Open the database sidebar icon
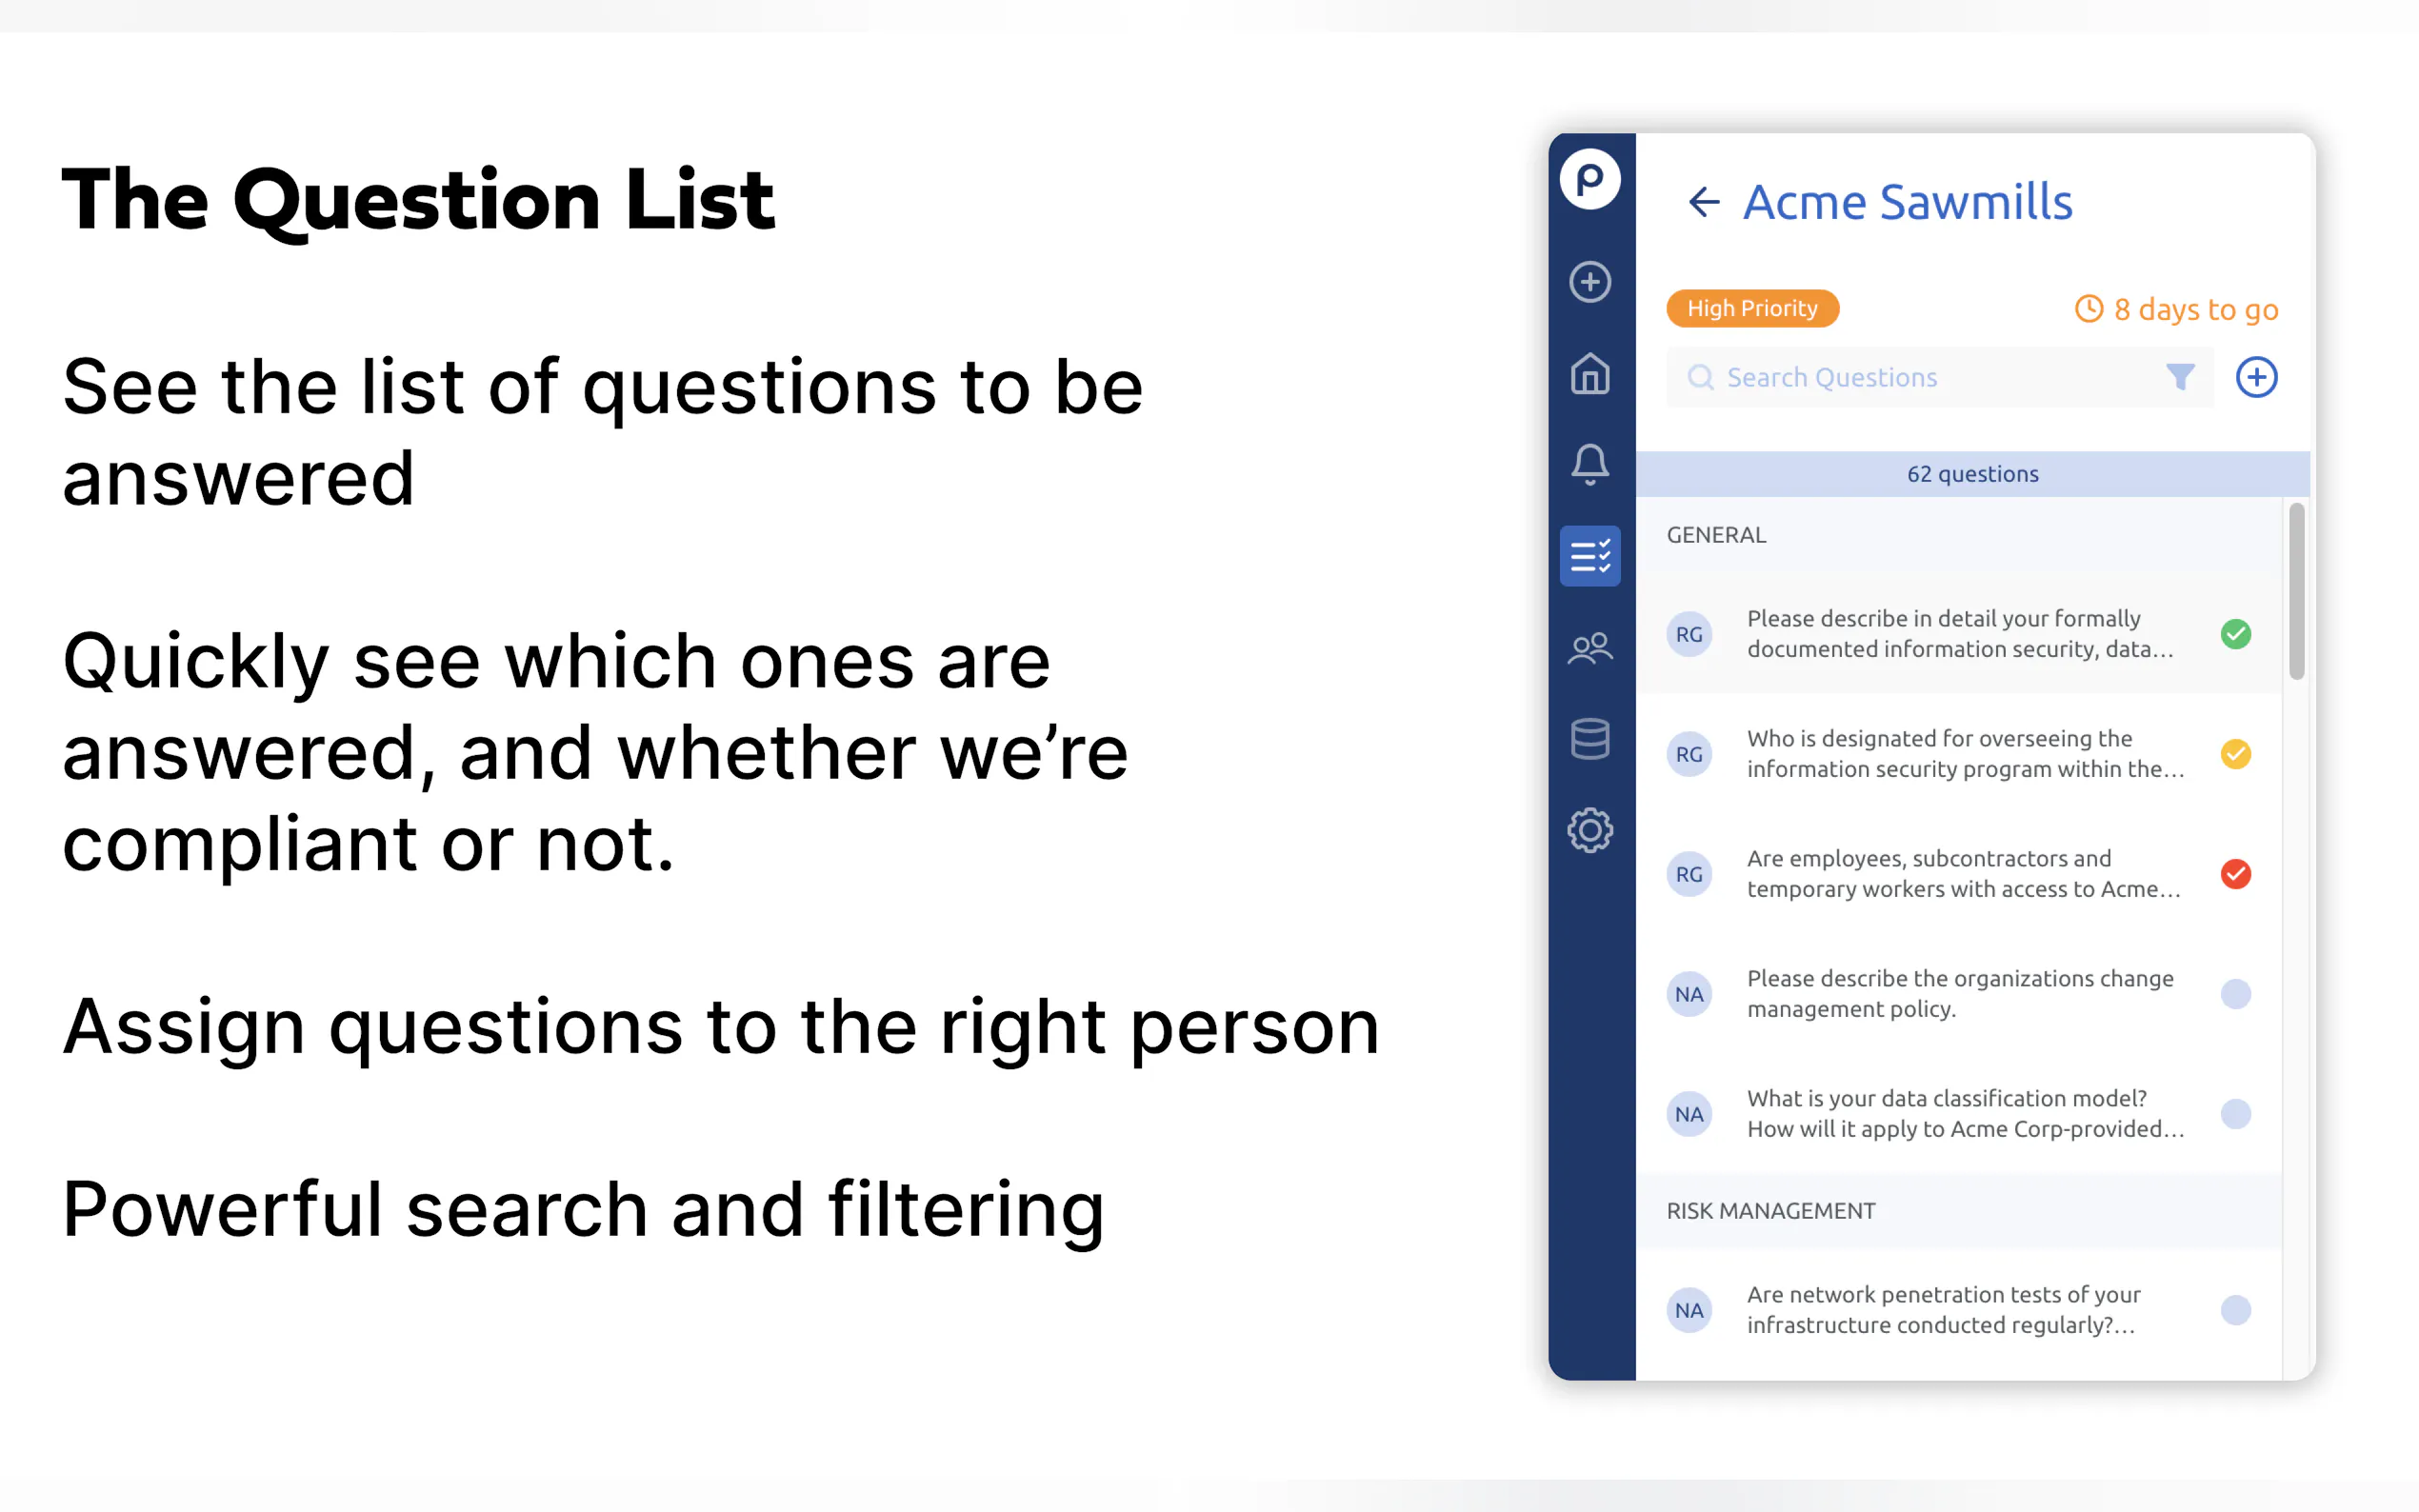The image size is (2419, 1512). coord(1589,739)
